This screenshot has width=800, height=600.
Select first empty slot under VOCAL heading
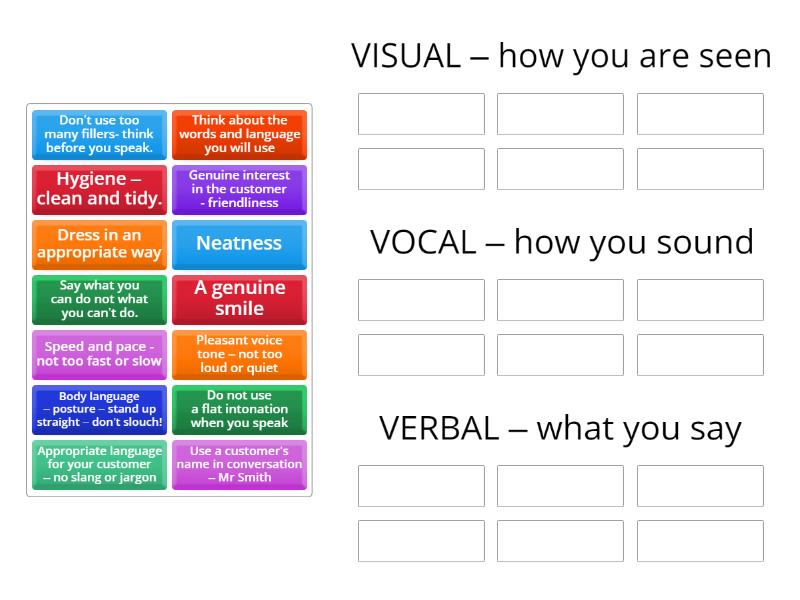pos(421,300)
